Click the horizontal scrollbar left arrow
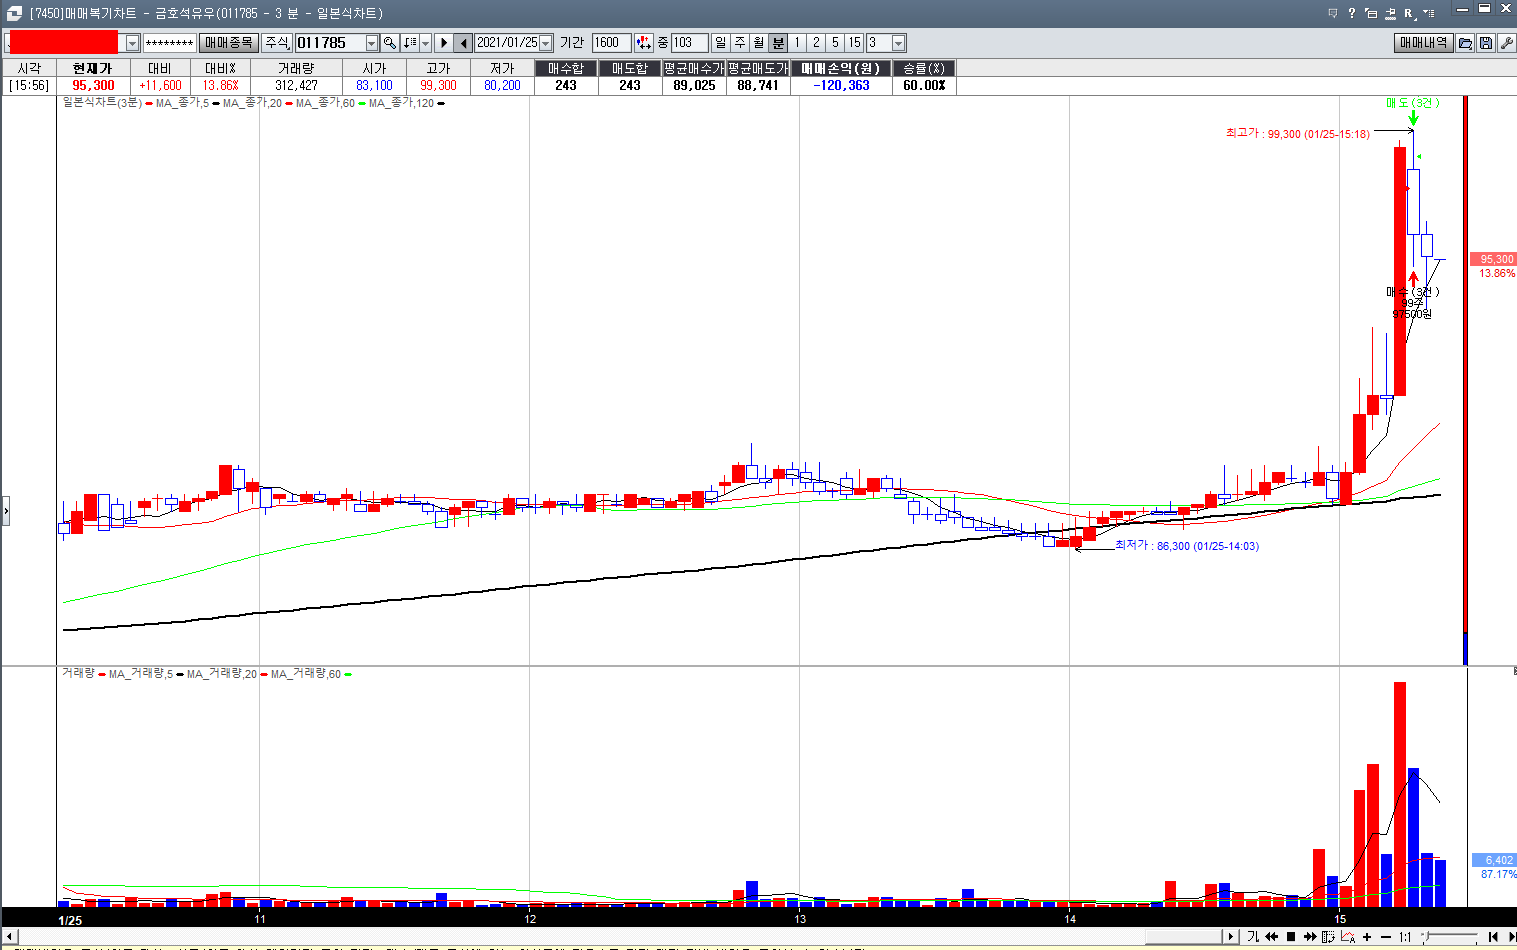The width and height of the screenshot is (1517, 950). [x=8, y=937]
